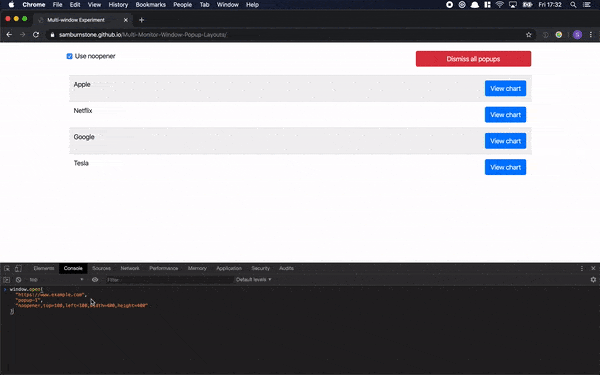Screen dimensions: 600x375
Task: Select the Netflix row label
Action: pyautogui.click(x=83, y=111)
